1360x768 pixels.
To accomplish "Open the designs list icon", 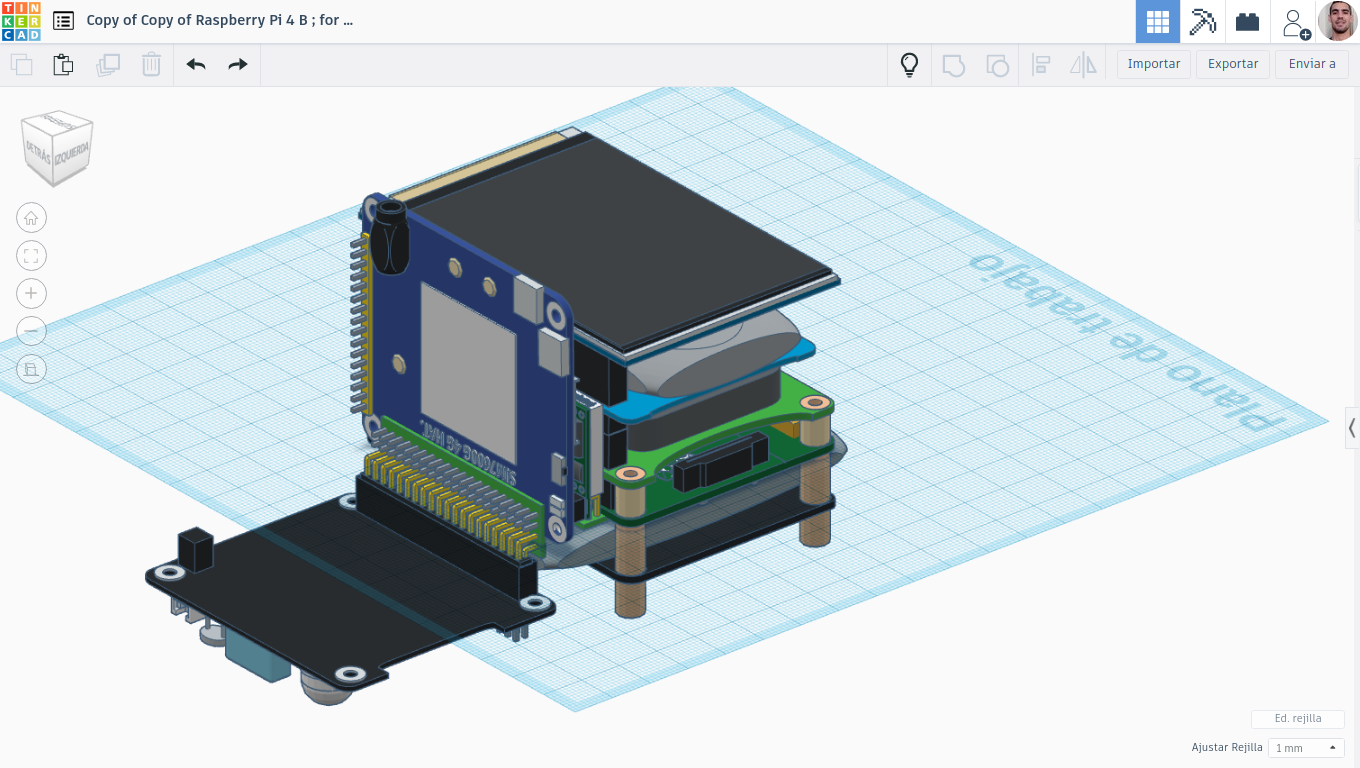I will [63, 20].
